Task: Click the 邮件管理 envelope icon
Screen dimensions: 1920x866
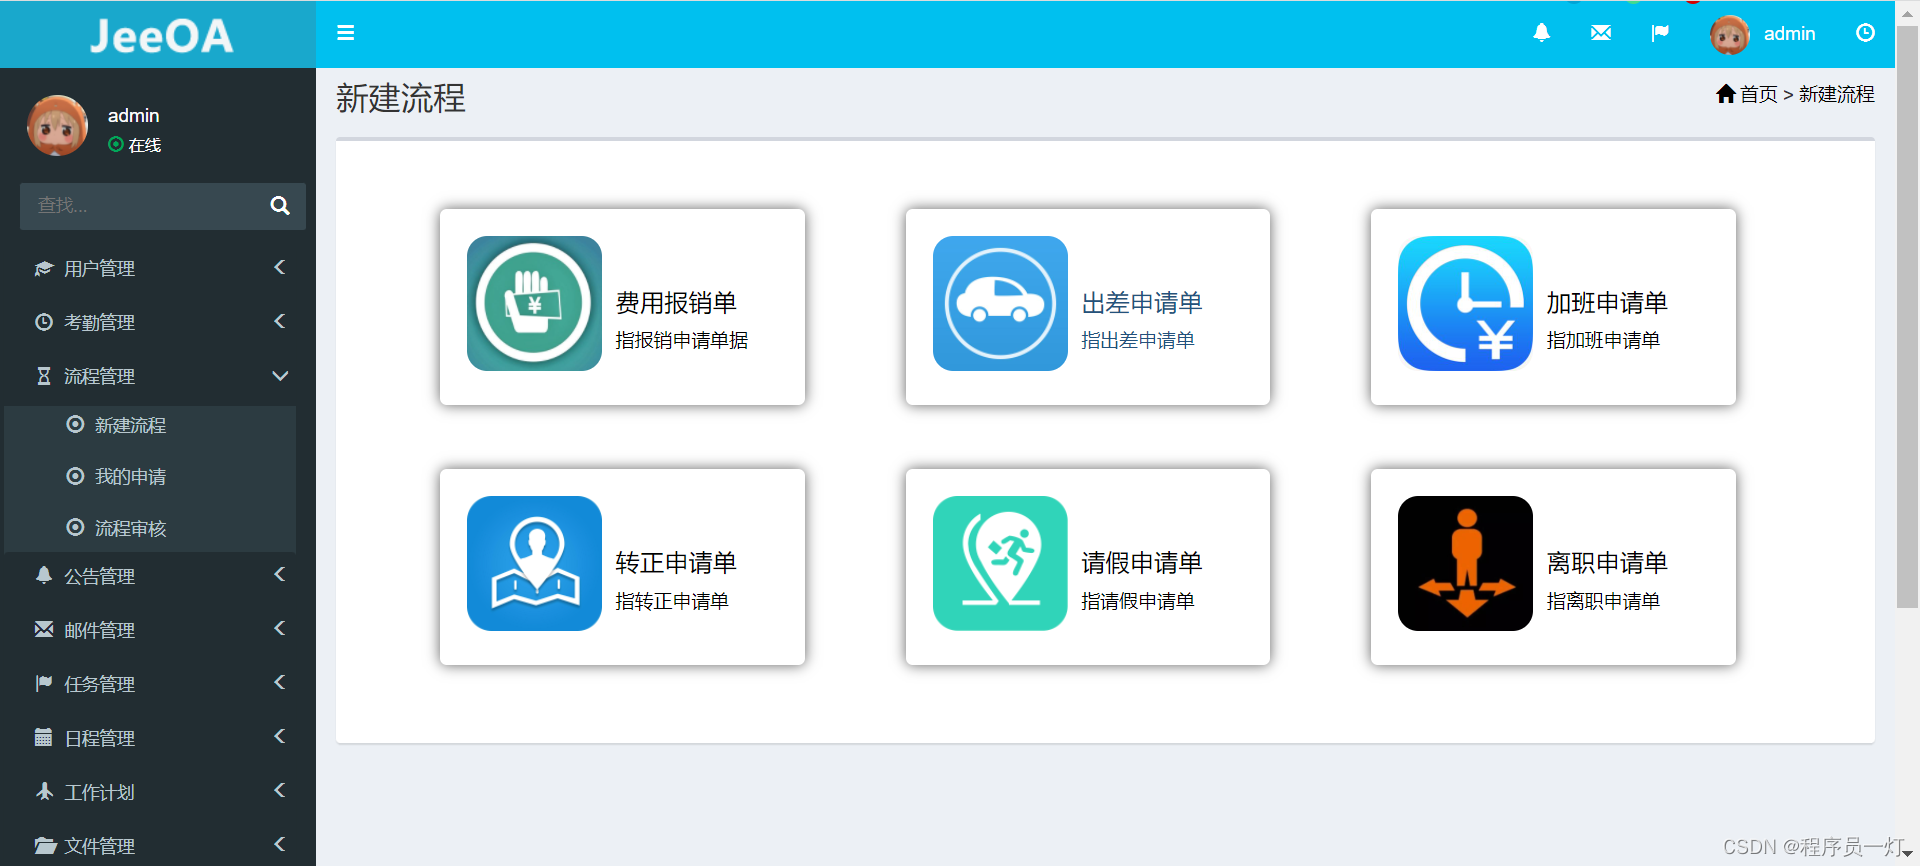Action: click(x=44, y=629)
